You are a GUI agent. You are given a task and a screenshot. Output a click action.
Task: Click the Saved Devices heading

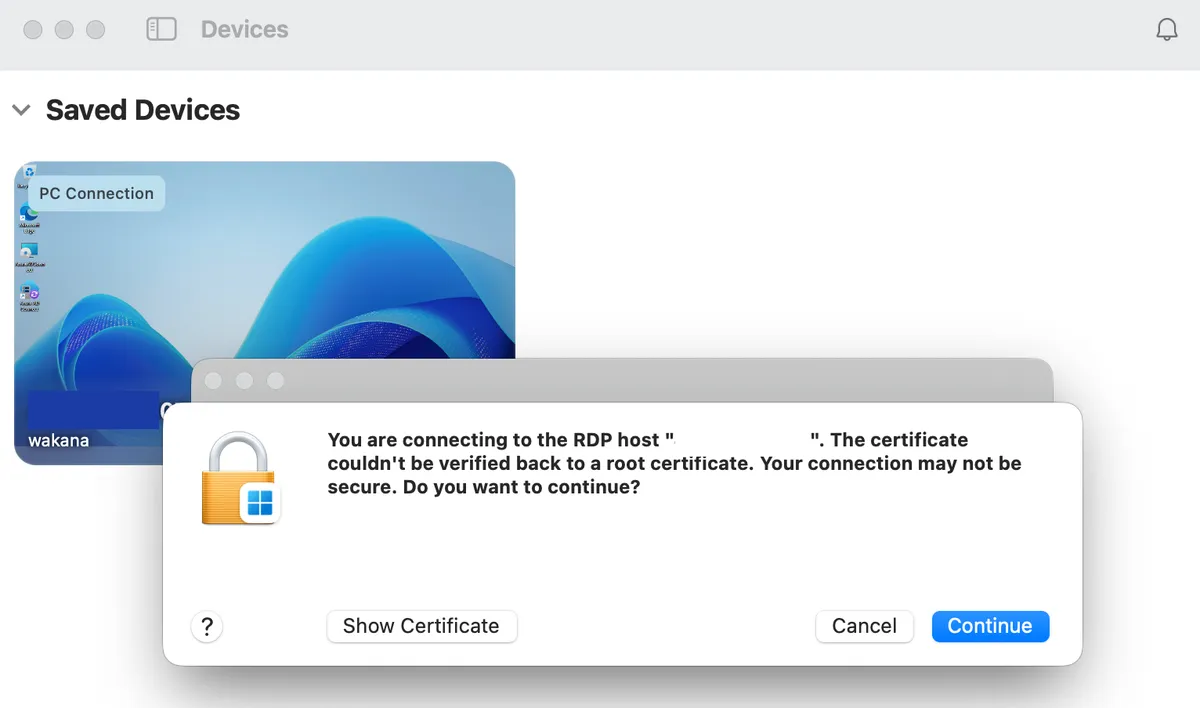143,110
